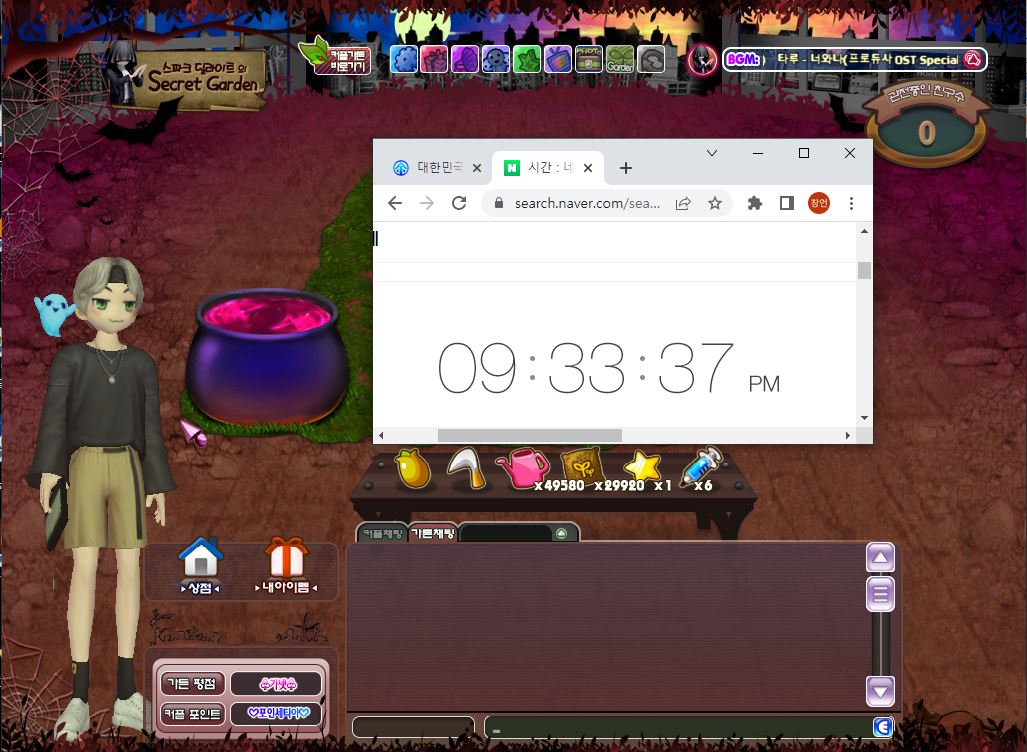This screenshot has height=752, width=1027.
Task: Open the pink gift box icon in the game toolbar
Action: [x=434, y=60]
